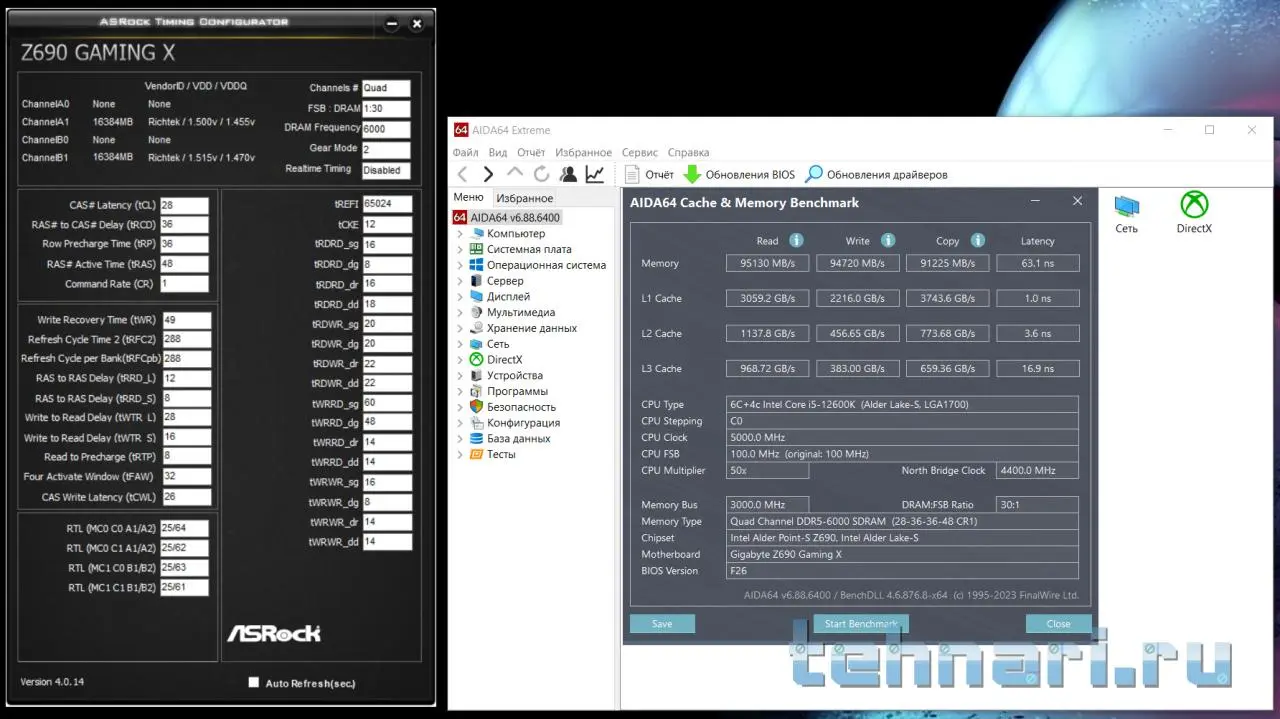Open the Файл menu
This screenshot has height=719, width=1280.
(465, 152)
